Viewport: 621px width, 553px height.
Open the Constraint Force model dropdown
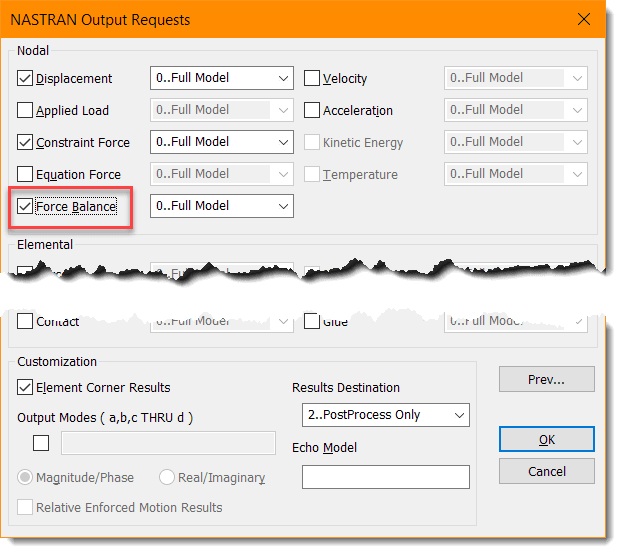tap(222, 142)
